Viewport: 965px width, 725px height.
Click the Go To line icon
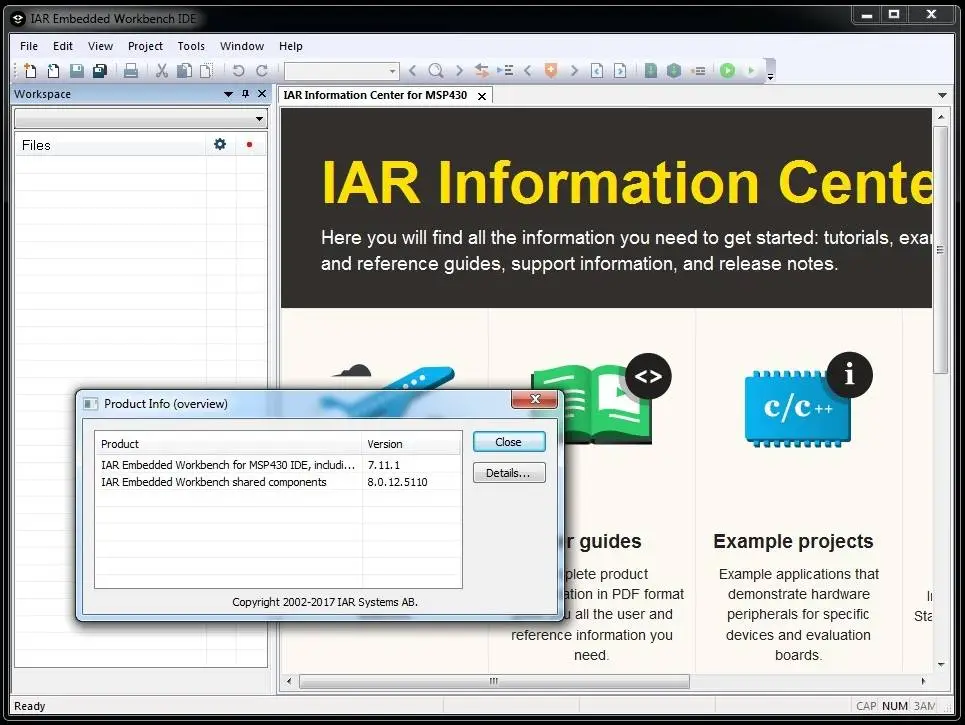(505, 71)
